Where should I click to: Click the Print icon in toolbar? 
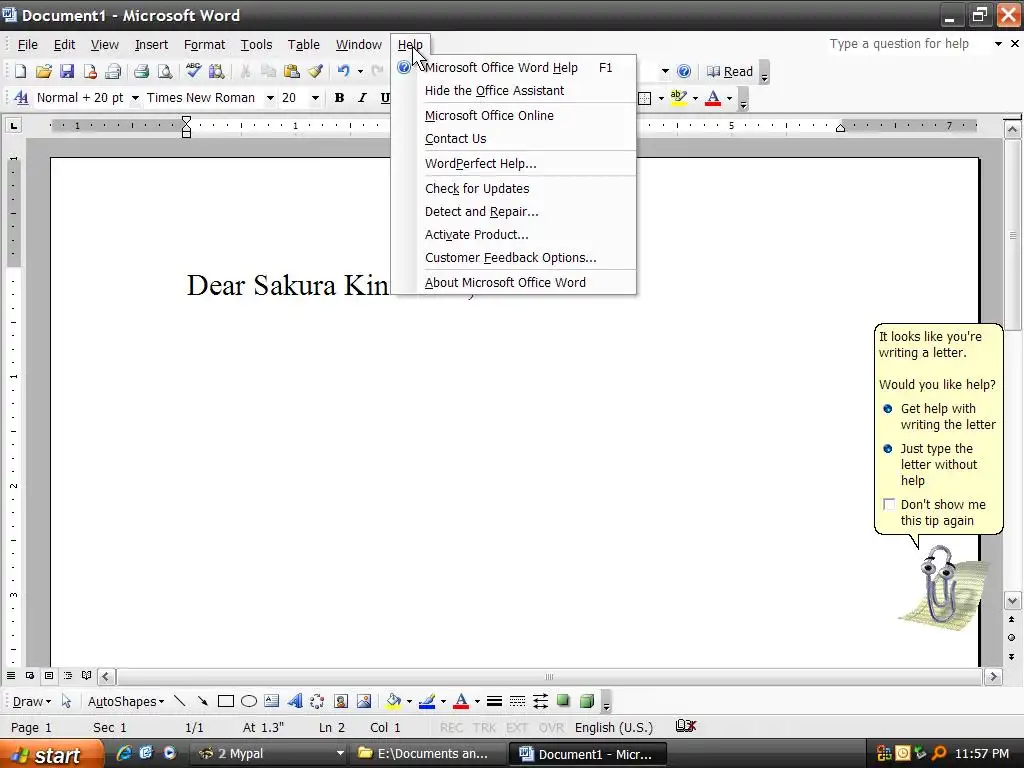(141, 71)
